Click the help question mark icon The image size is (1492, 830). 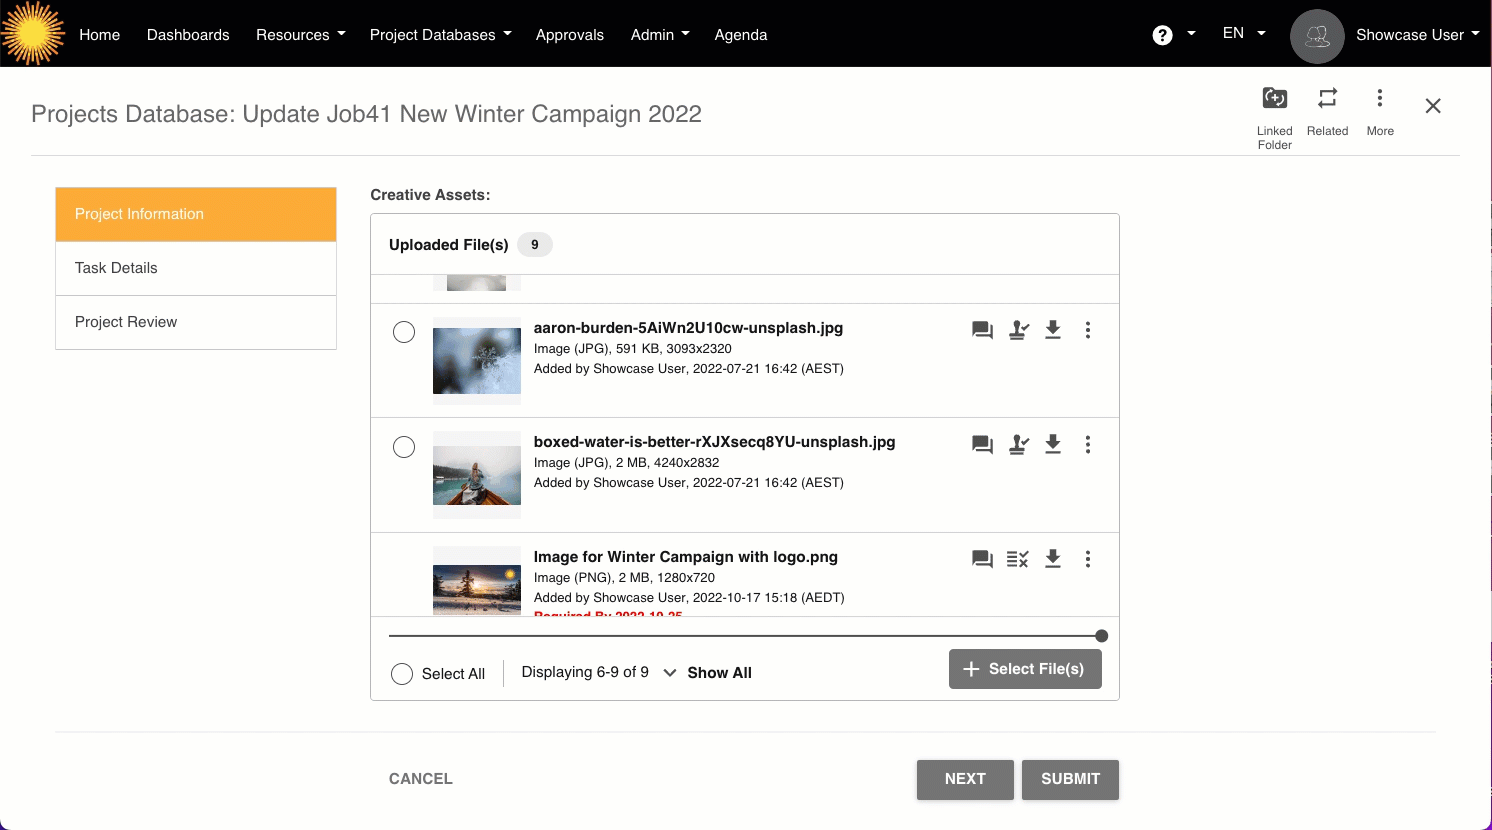click(1162, 35)
